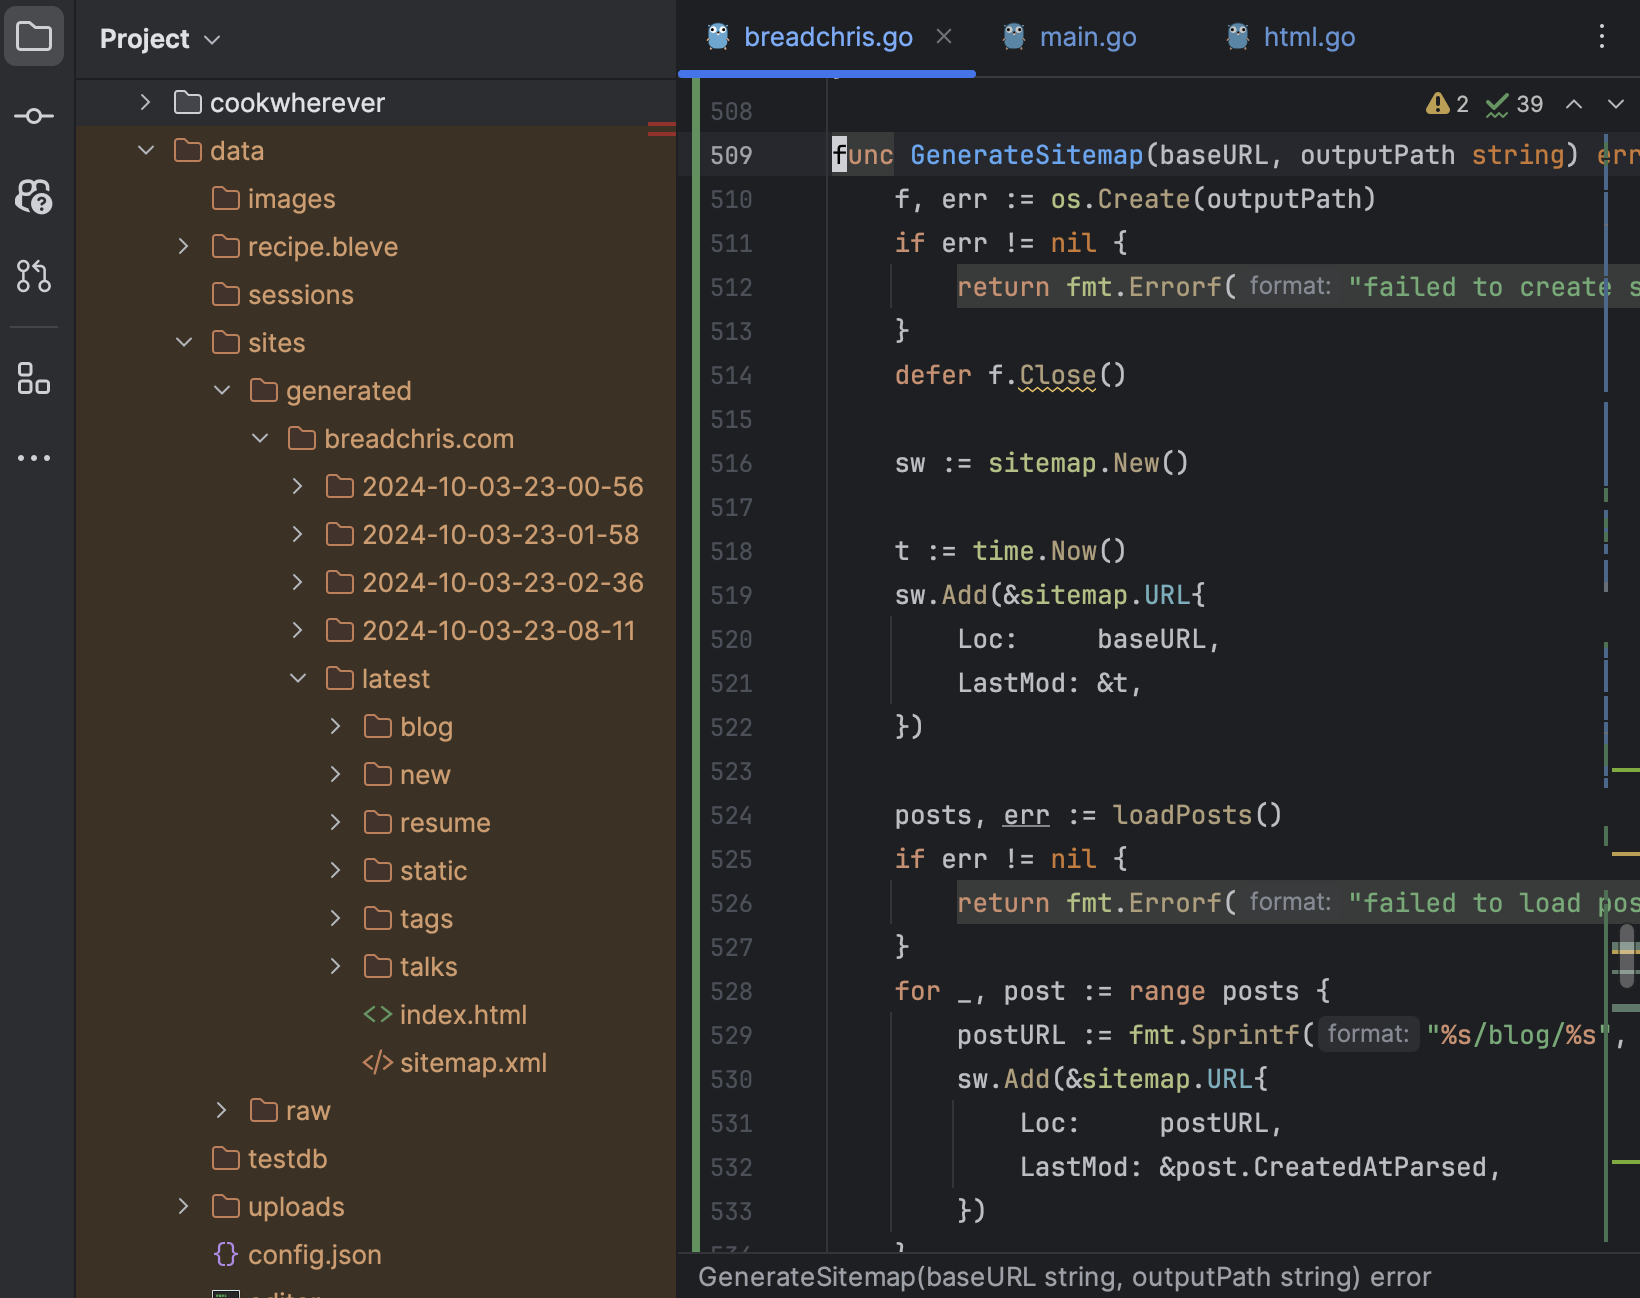Click the index.html file icon
This screenshot has height=1298, width=1640.
tap(377, 1015)
